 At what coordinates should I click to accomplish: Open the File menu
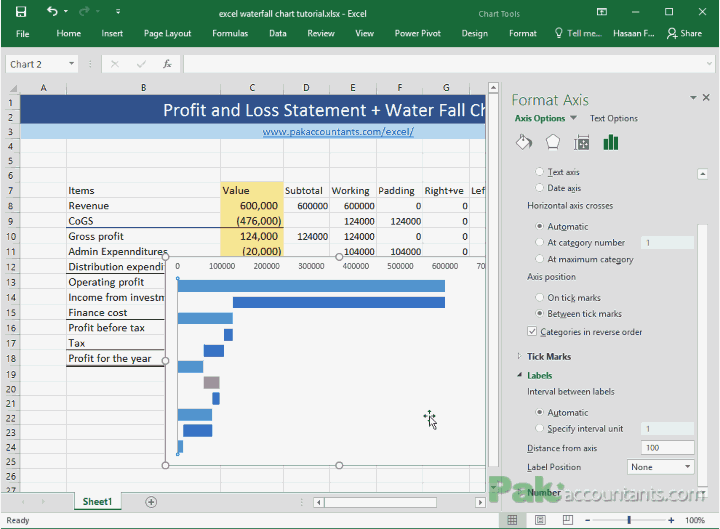pyautogui.click(x=22, y=34)
